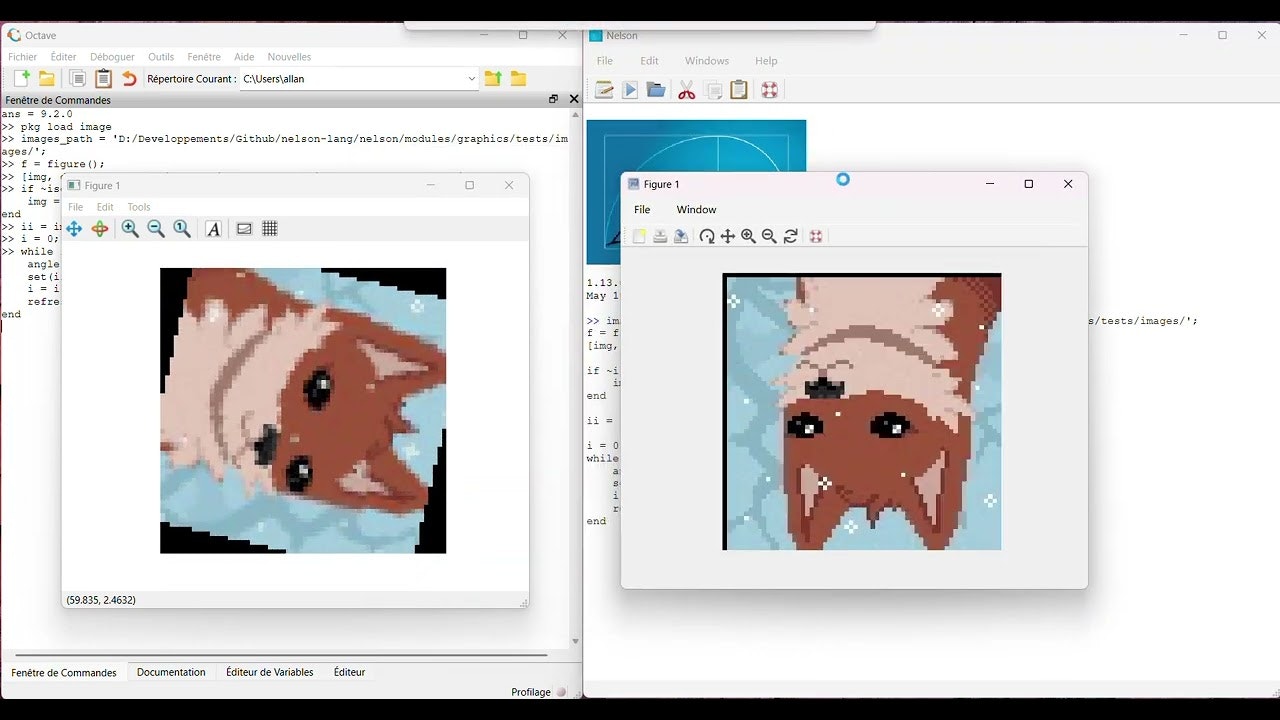Screen dimensions: 1280x720
Task: Click the open file folder icon in Octave
Action: [46, 79]
